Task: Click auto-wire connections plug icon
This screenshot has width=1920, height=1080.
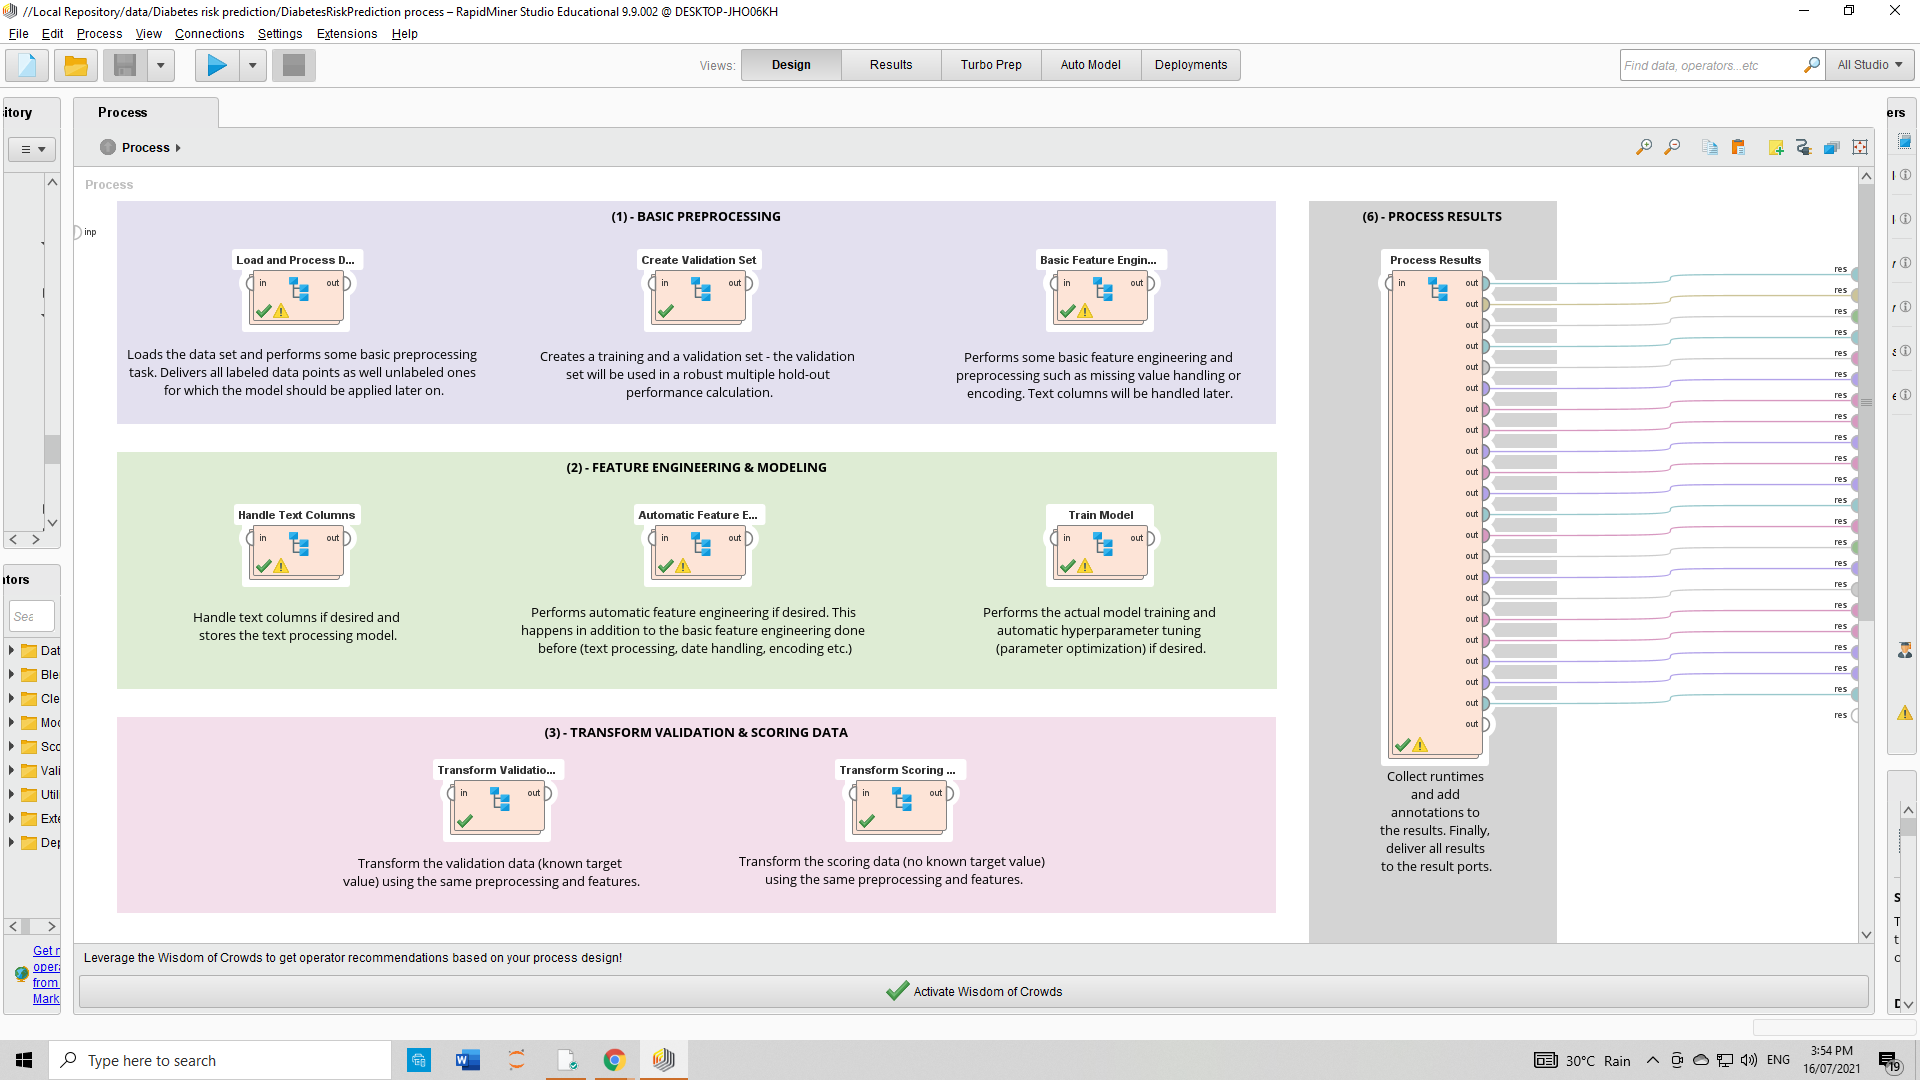Action: [x=1804, y=148]
